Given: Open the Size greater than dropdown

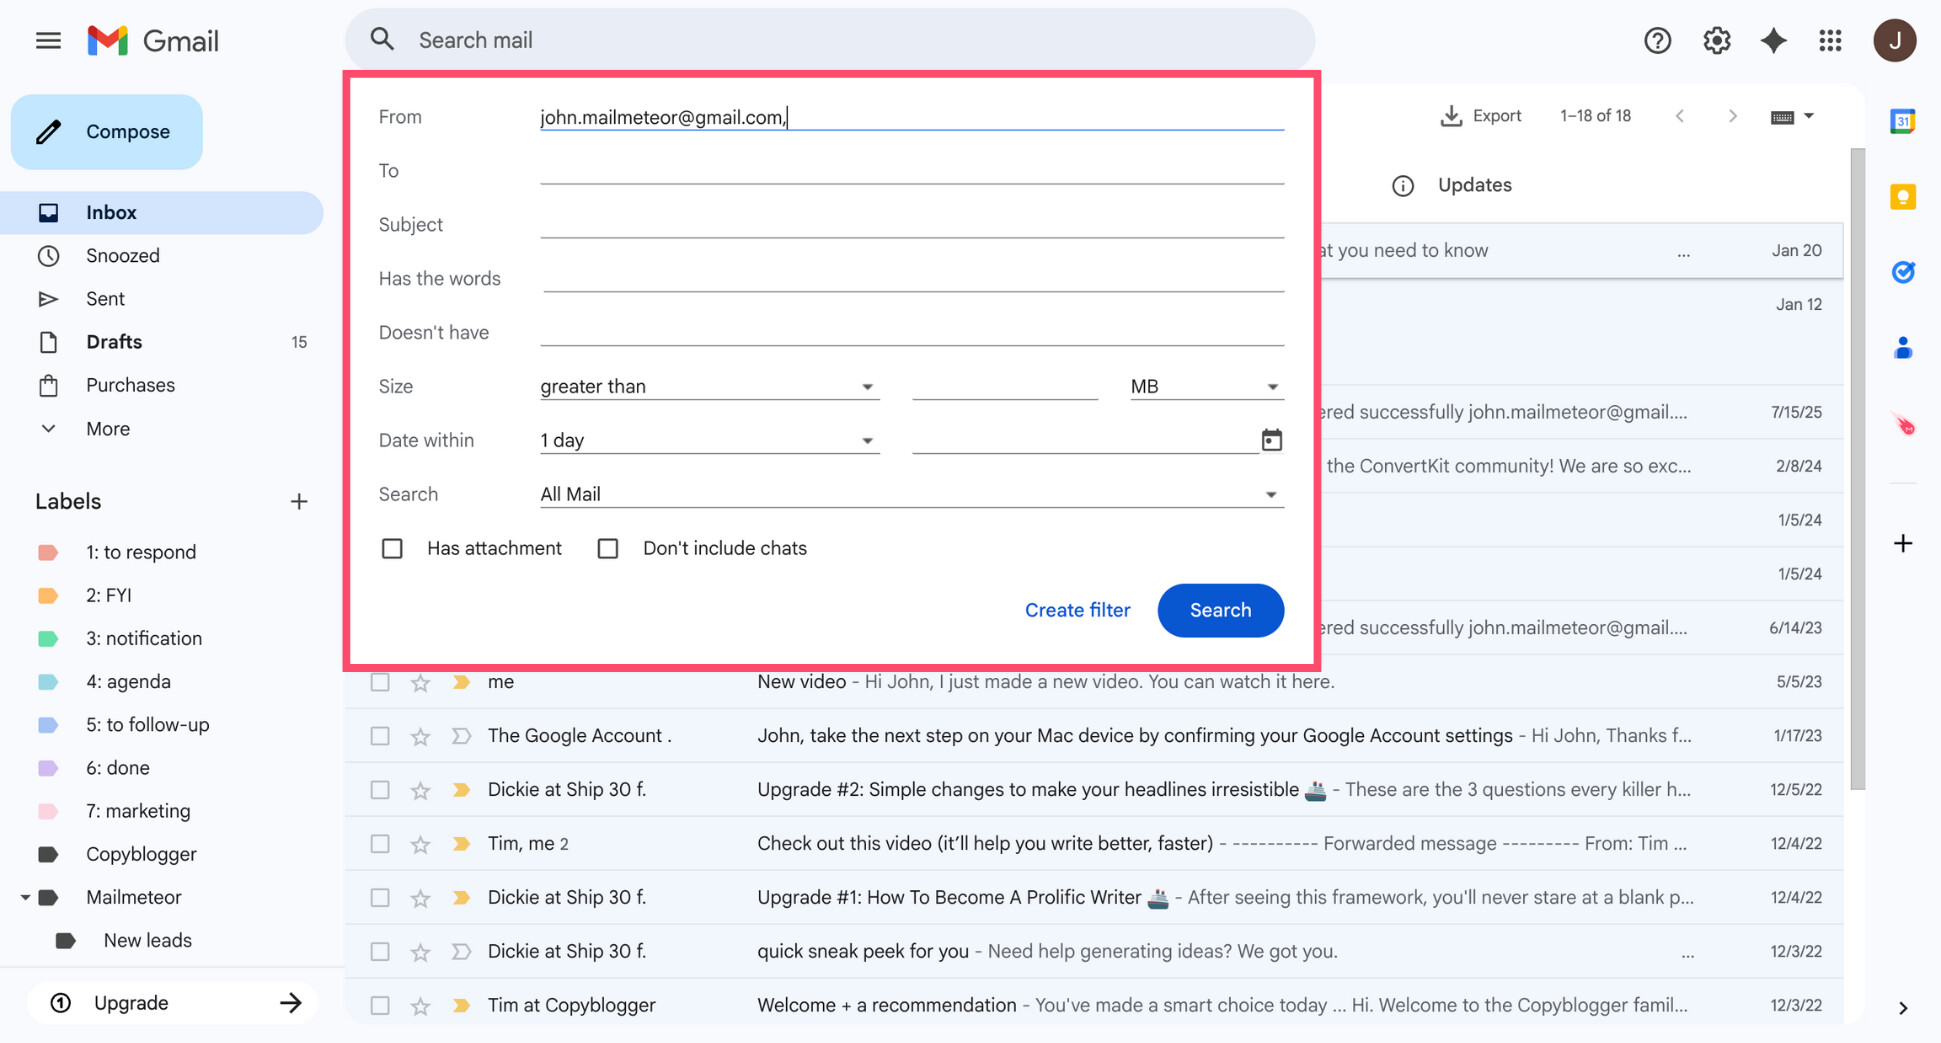Looking at the screenshot, I should point(868,386).
